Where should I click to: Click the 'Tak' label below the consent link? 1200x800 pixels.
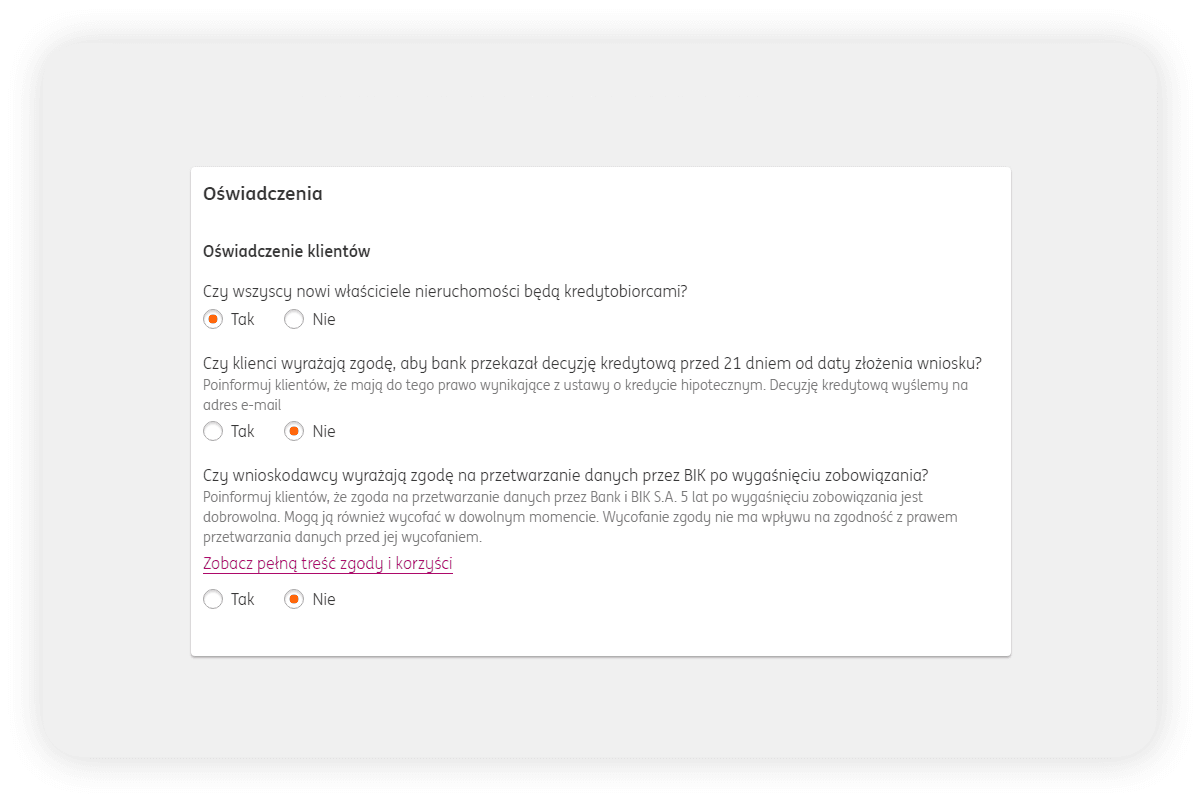click(x=243, y=600)
